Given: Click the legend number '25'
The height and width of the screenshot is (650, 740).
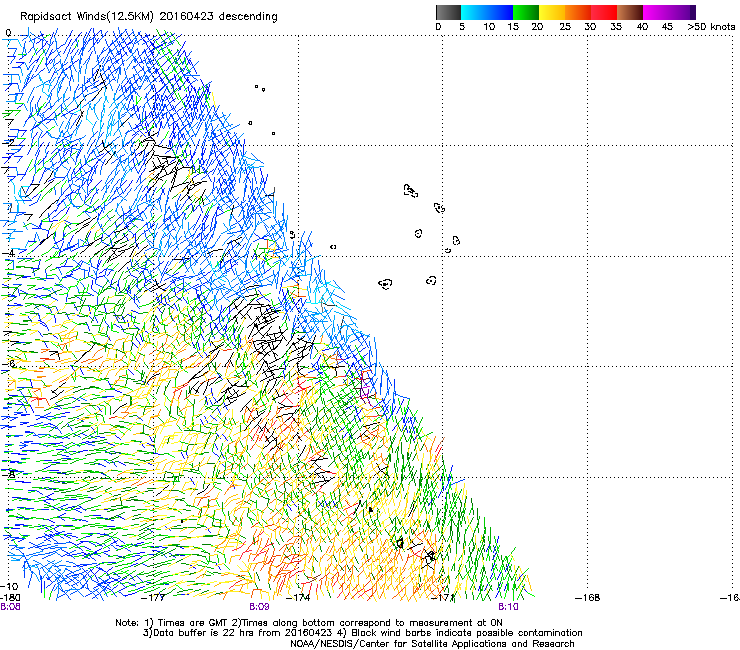Looking at the screenshot, I should click(x=565, y=27).
